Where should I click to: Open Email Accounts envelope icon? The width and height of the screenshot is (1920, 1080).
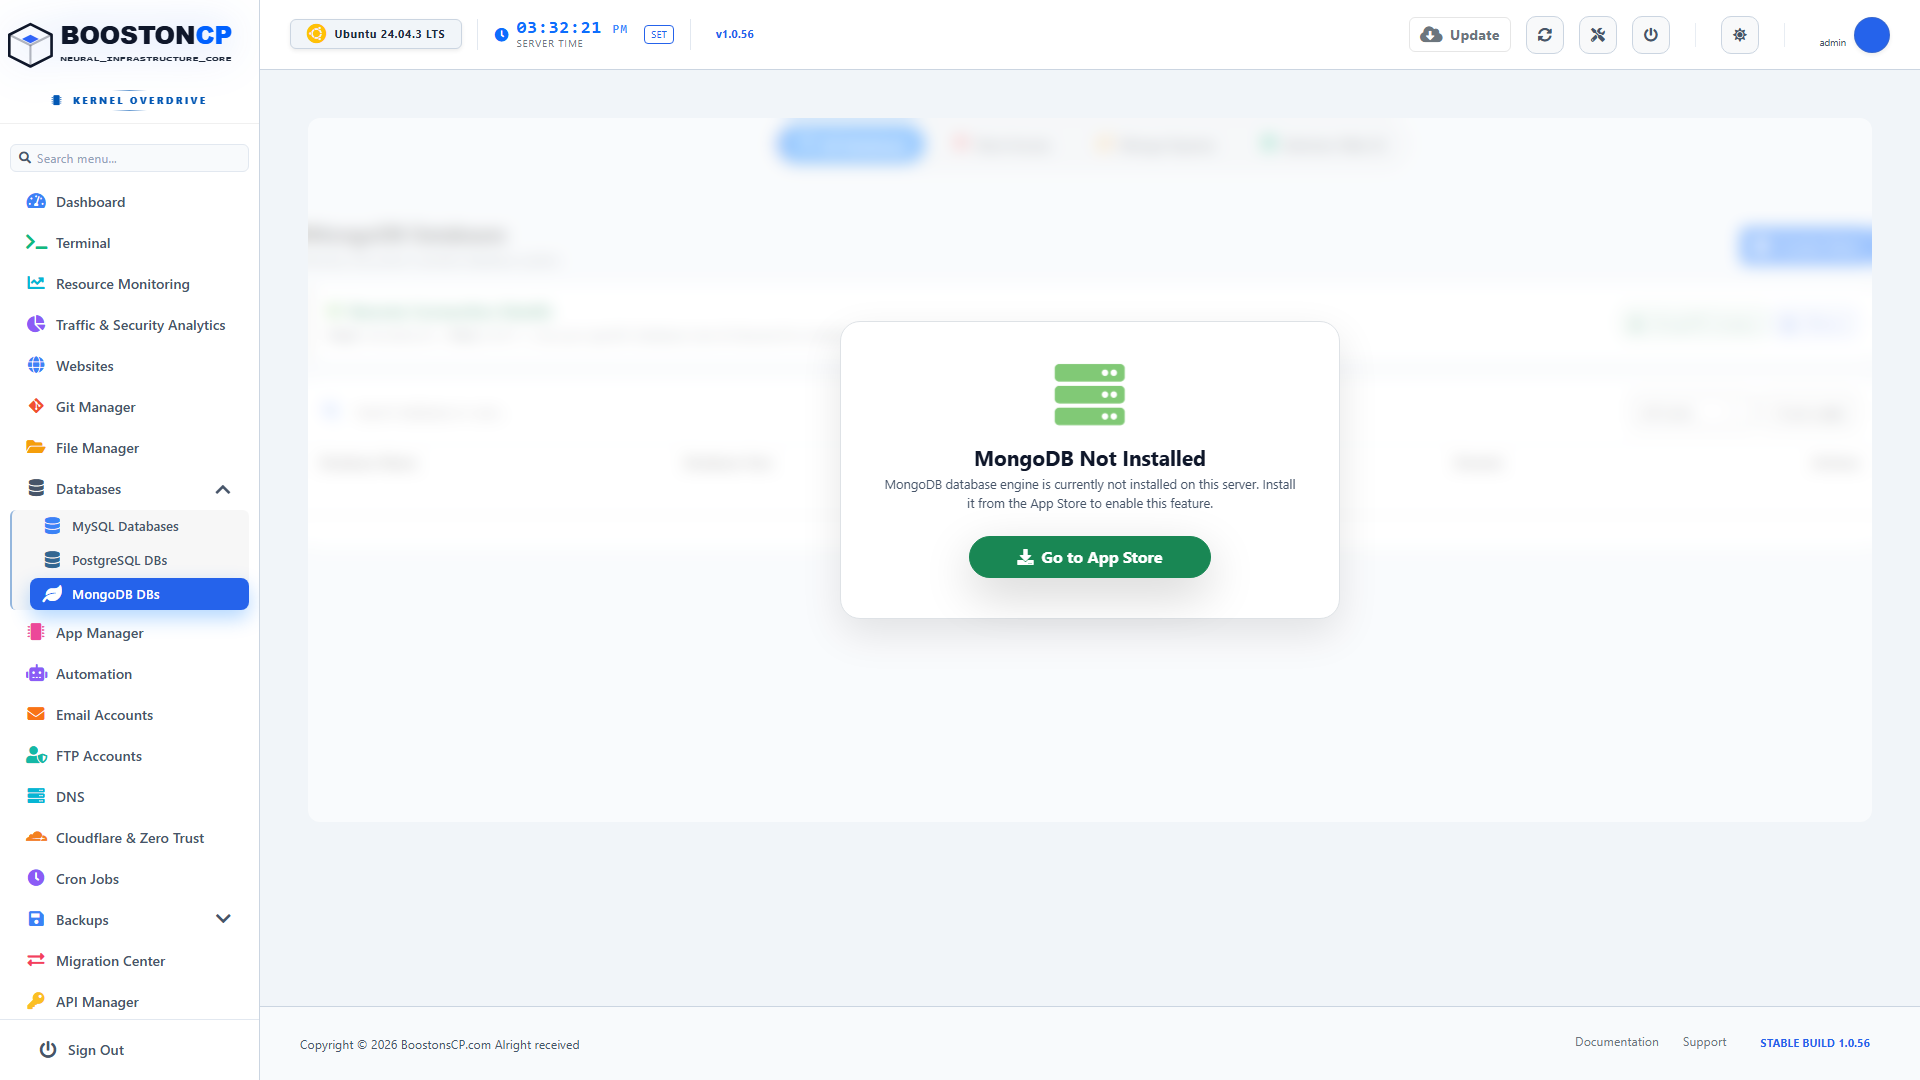tap(36, 714)
